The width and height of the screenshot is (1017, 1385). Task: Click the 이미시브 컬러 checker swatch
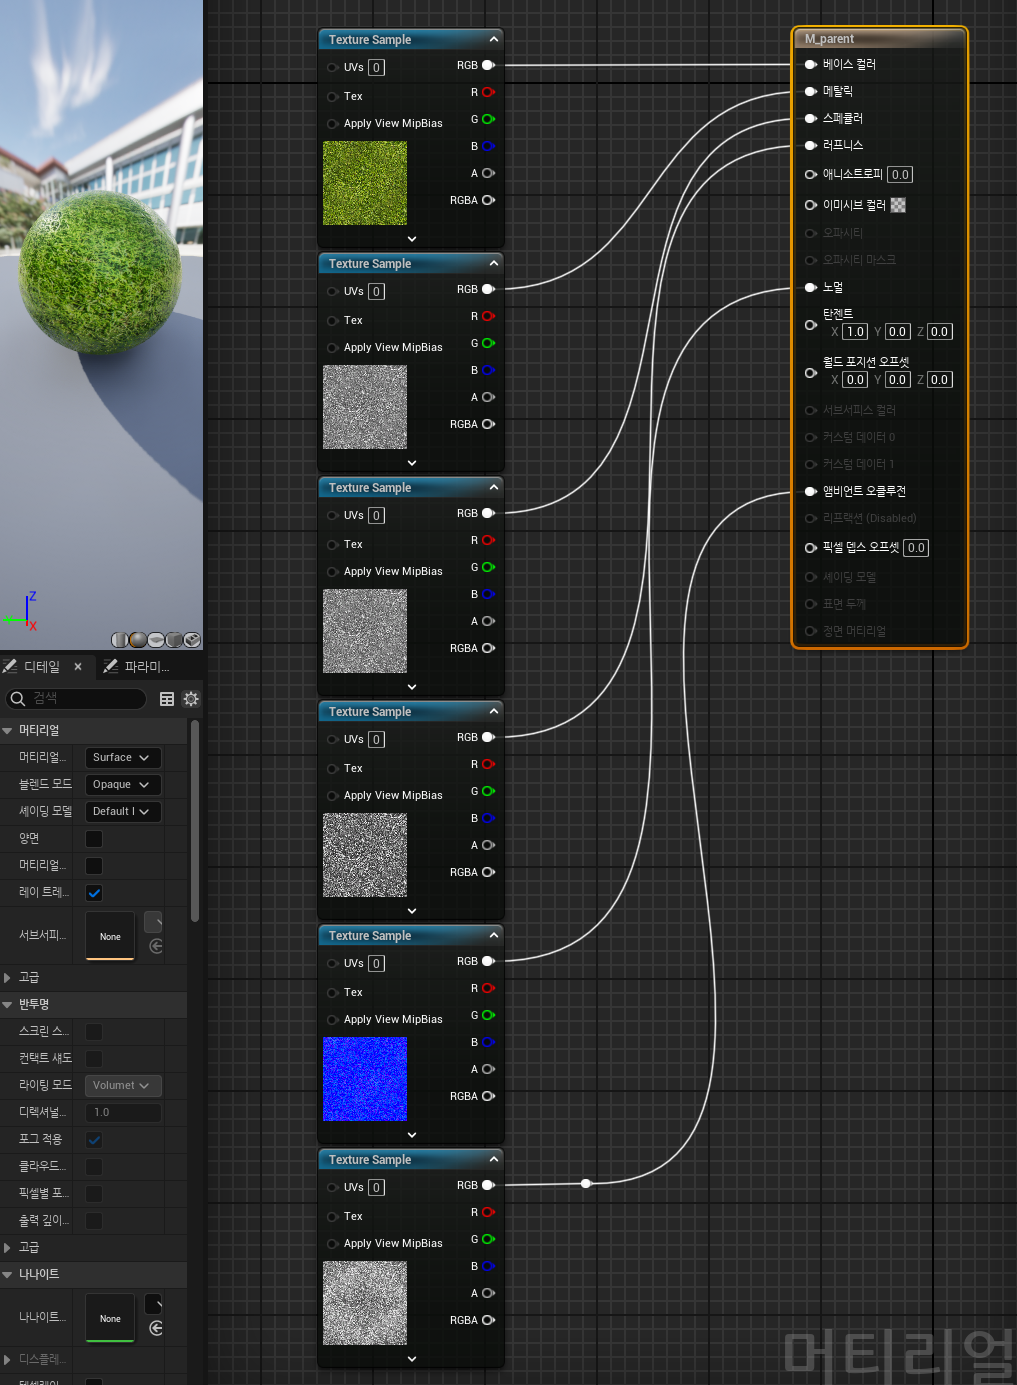898,205
